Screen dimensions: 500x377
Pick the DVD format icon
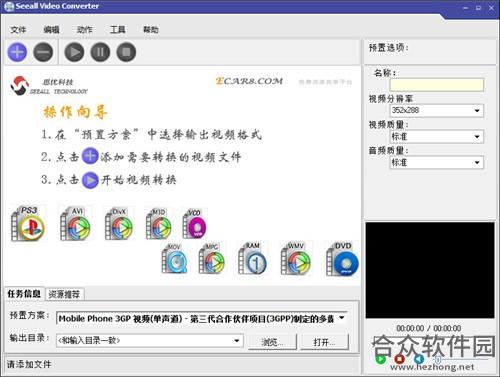pyautogui.click(x=342, y=259)
